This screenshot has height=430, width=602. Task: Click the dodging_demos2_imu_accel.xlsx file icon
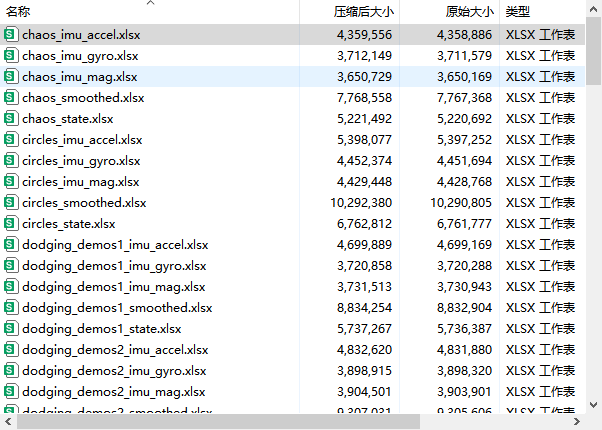[x=11, y=349]
